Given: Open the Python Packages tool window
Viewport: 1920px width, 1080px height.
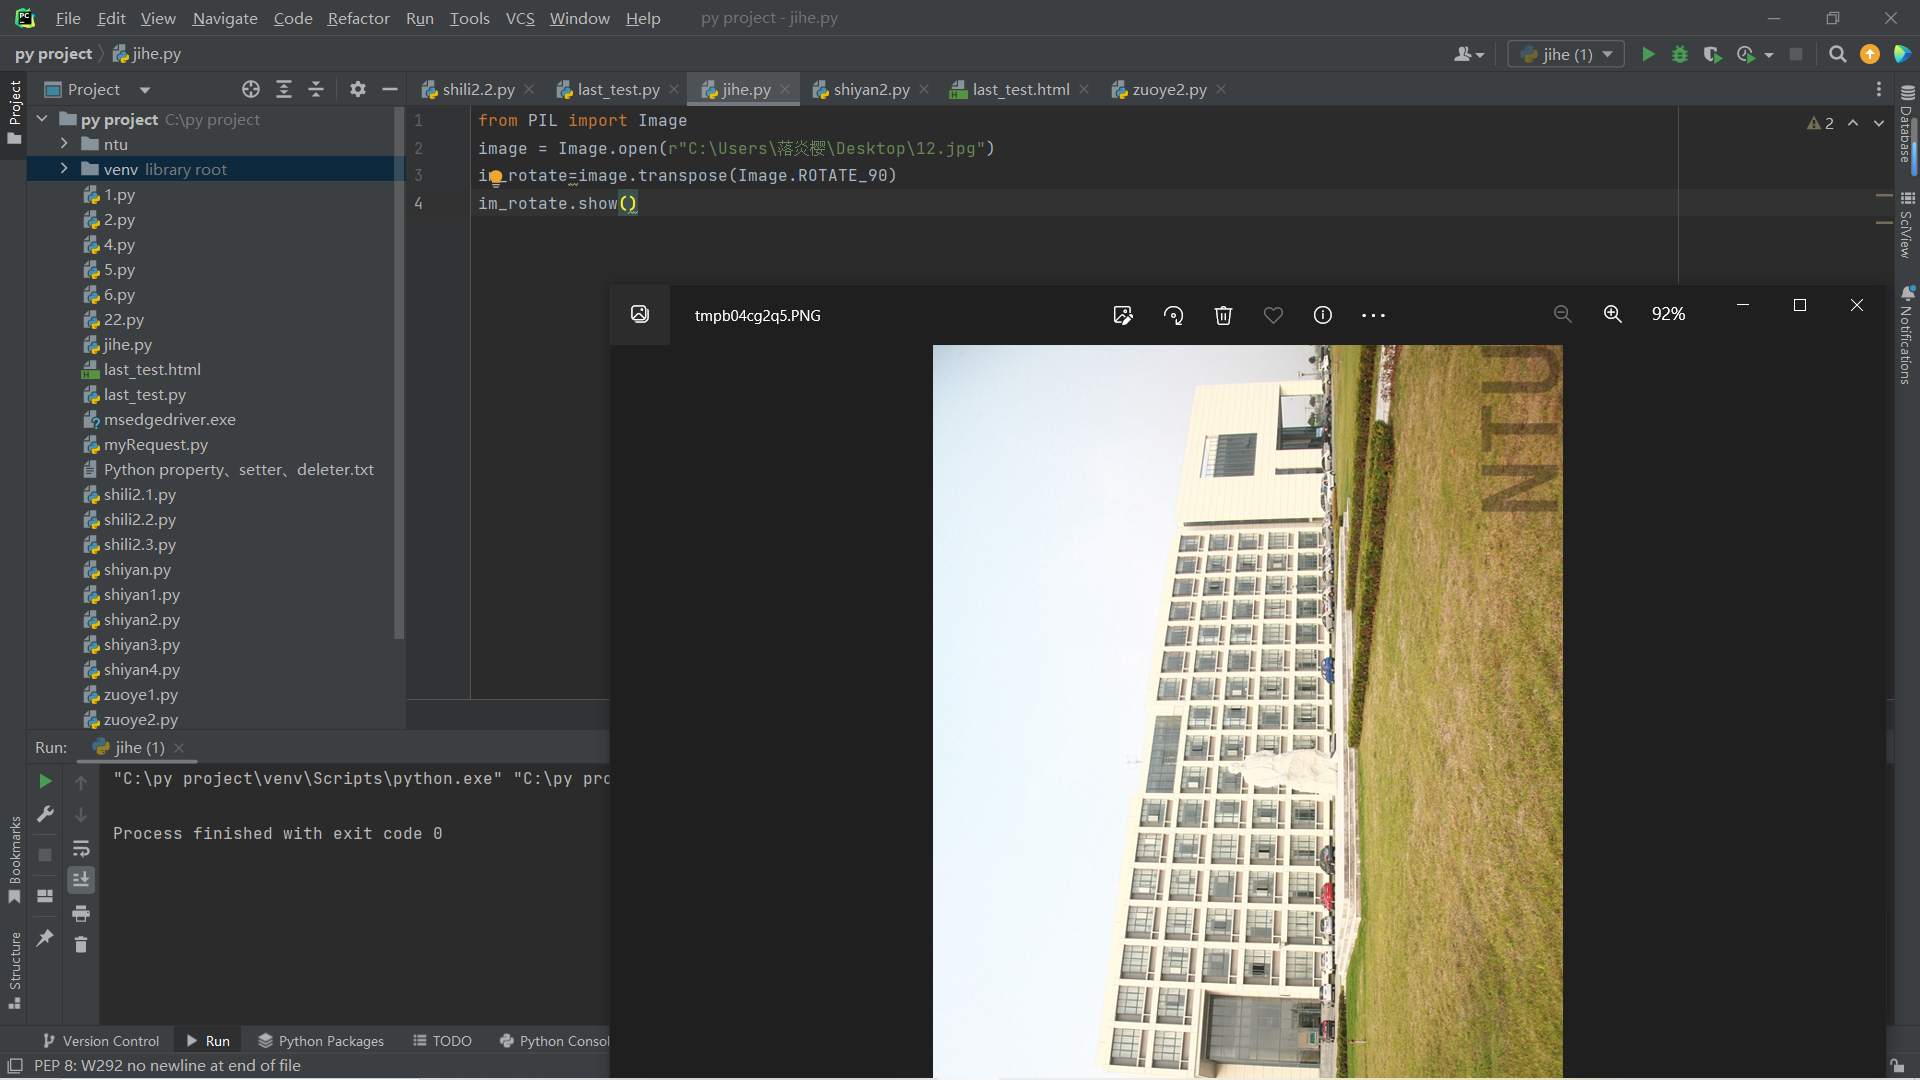Looking at the screenshot, I should 331,1040.
